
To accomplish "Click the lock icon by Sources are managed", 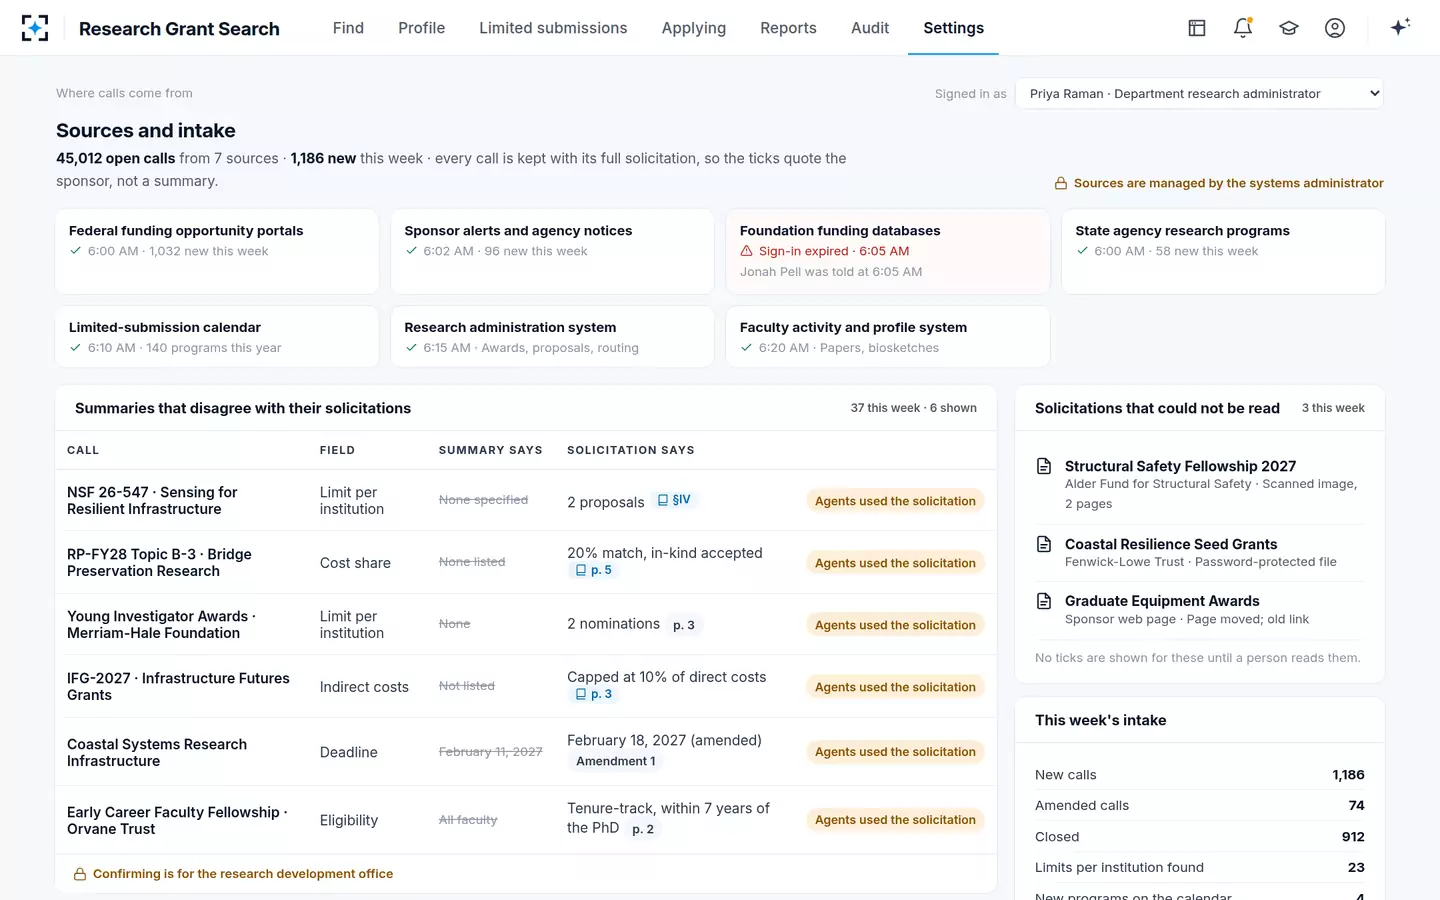I will point(1061,184).
